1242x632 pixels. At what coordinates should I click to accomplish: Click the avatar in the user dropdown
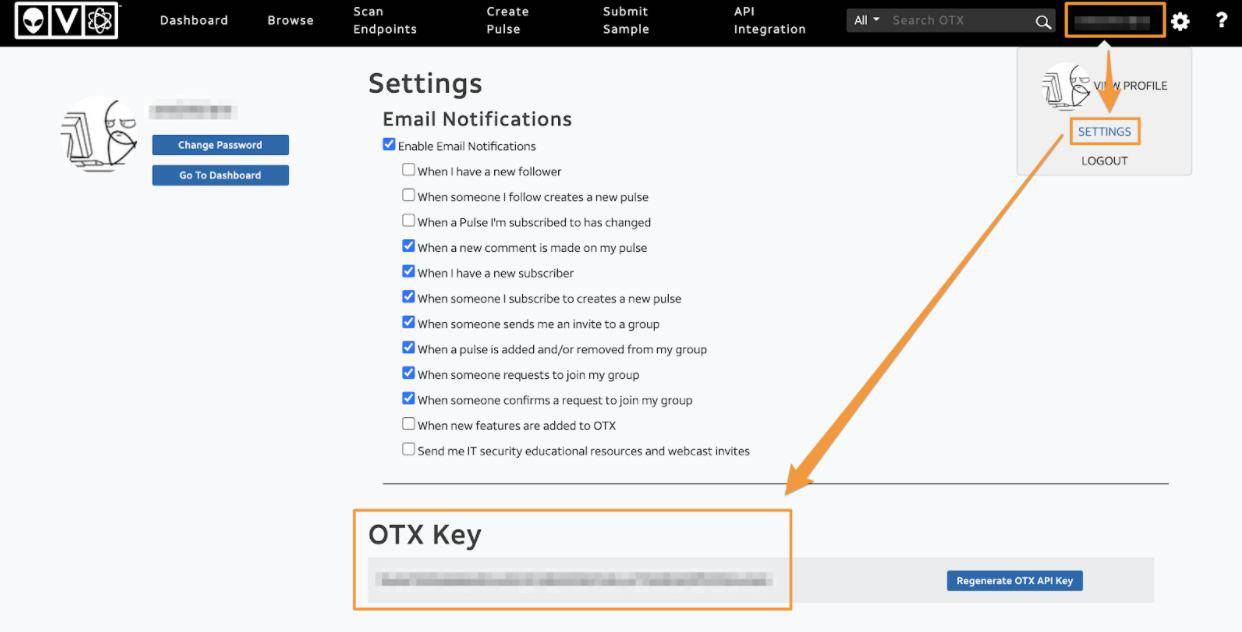(x=1066, y=87)
